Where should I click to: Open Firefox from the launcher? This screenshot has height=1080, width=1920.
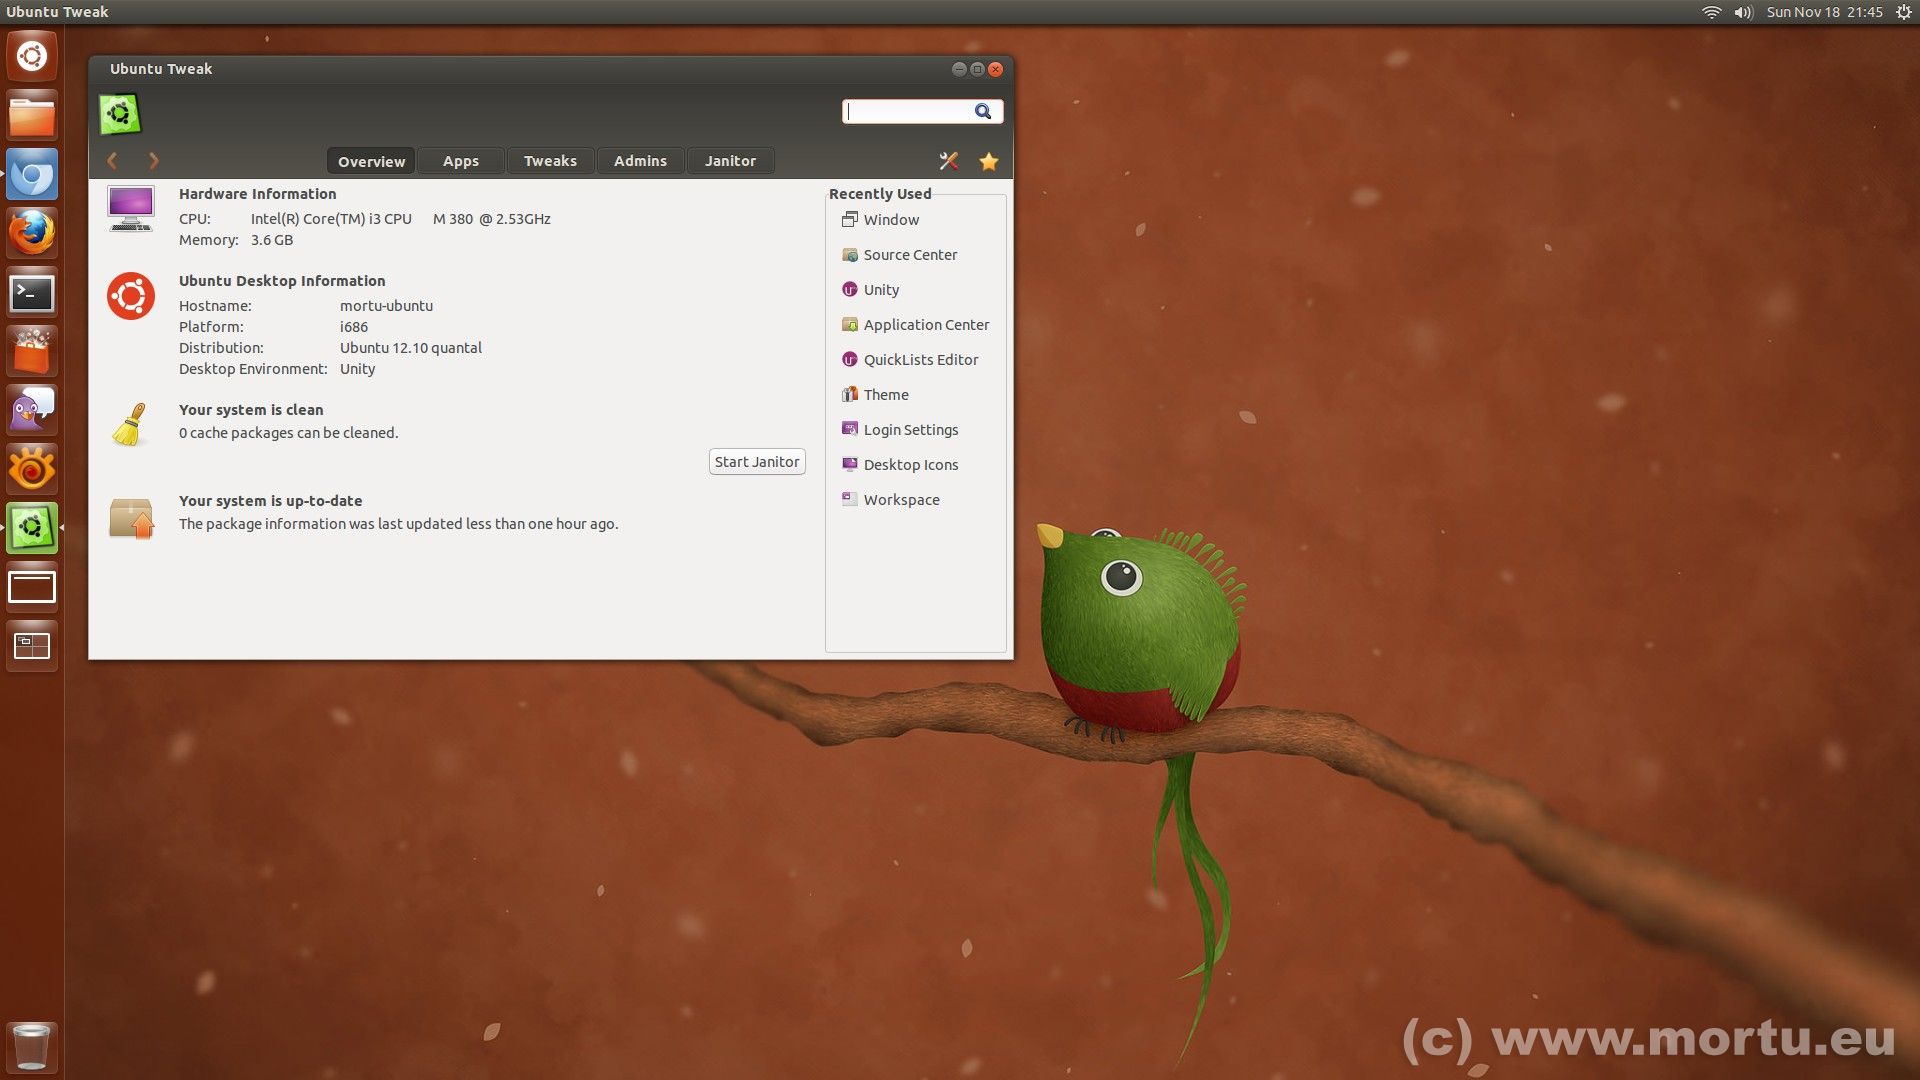click(32, 234)
